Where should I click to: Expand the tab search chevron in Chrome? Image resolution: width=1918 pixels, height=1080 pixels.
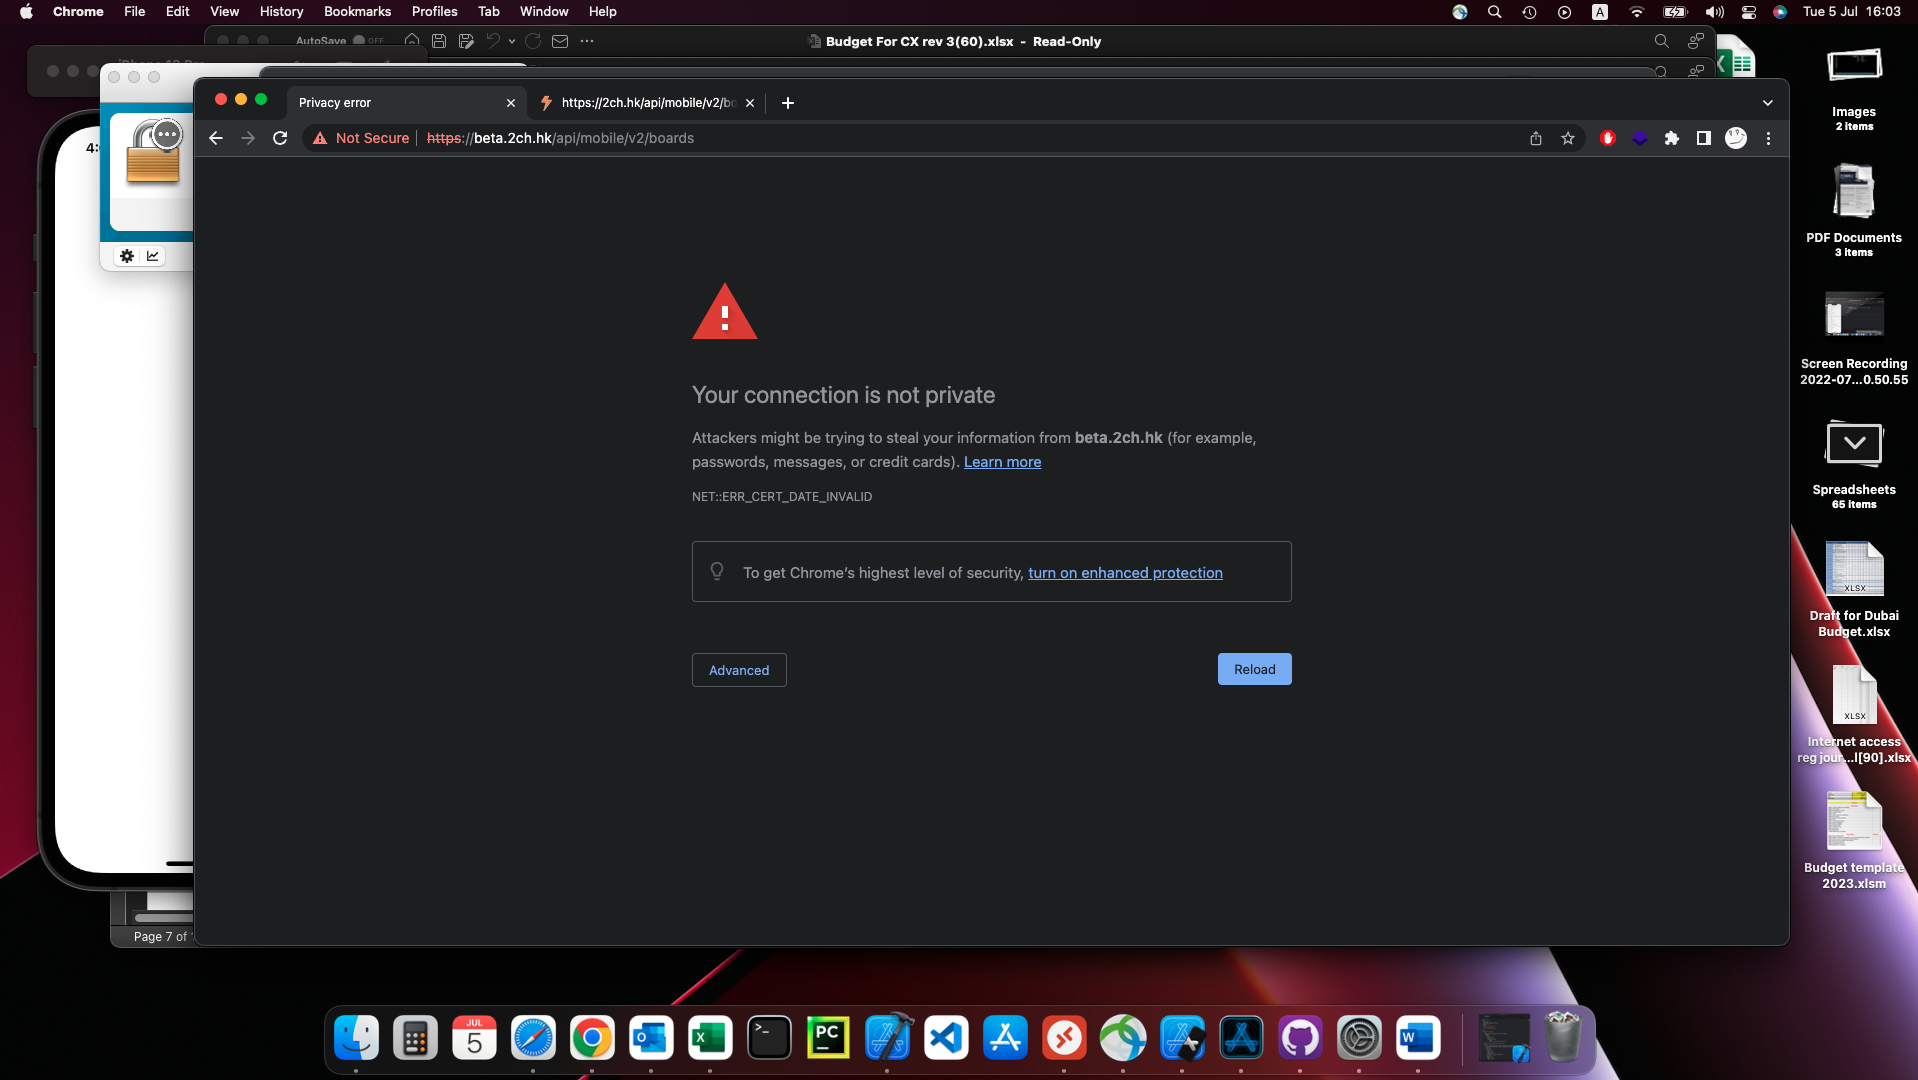(1768, 103)
